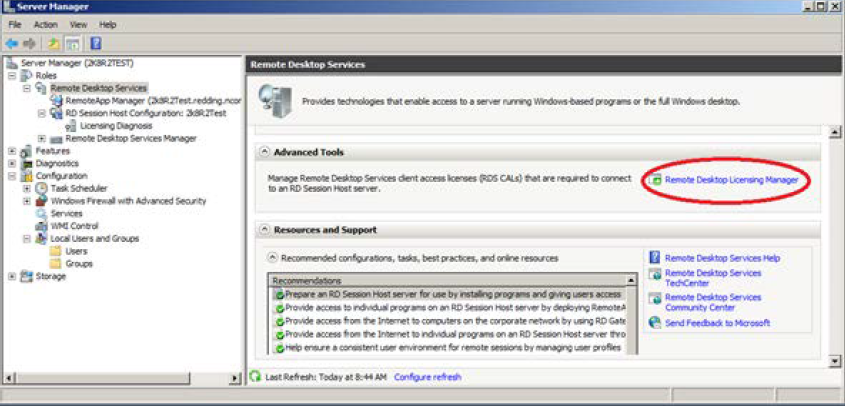Click the Remote Desktop Services Manager icon

(x=57, y=139)
